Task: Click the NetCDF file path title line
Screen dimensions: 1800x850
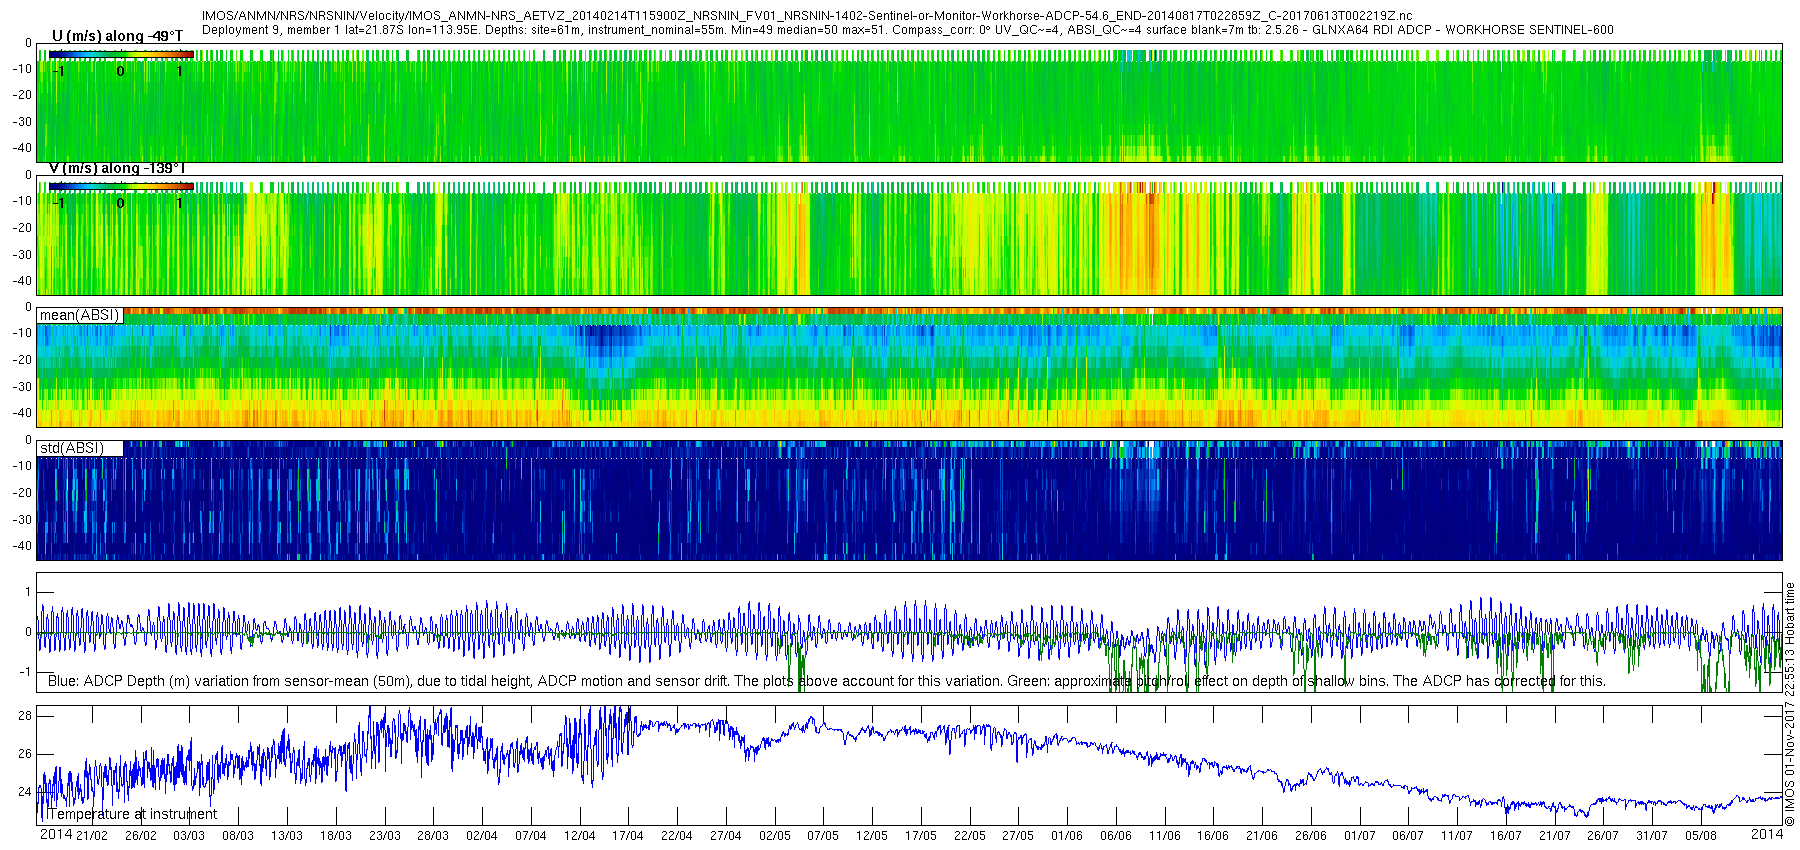Action: coord(807,16)
